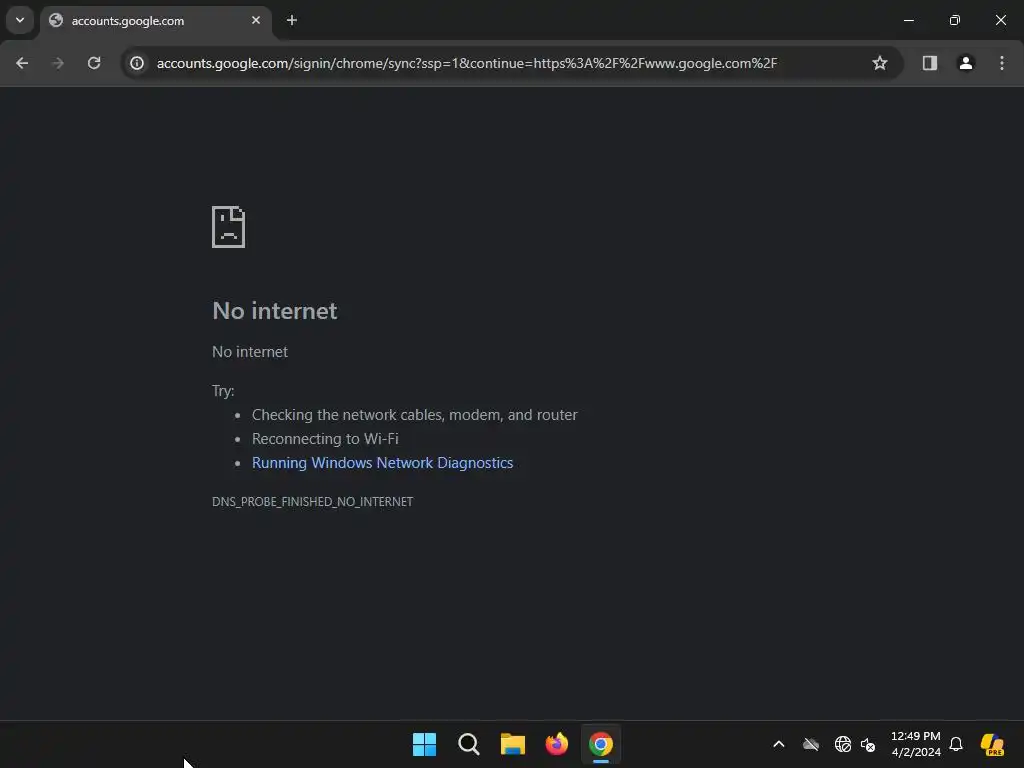Open the clock and date 12:49 PM

pyautogui.click(x=916, y=744)
